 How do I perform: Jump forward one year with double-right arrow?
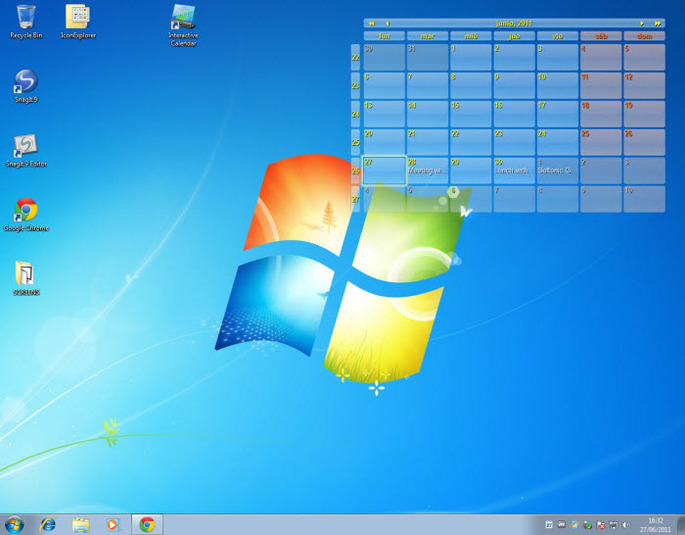(x=657, y=23)
